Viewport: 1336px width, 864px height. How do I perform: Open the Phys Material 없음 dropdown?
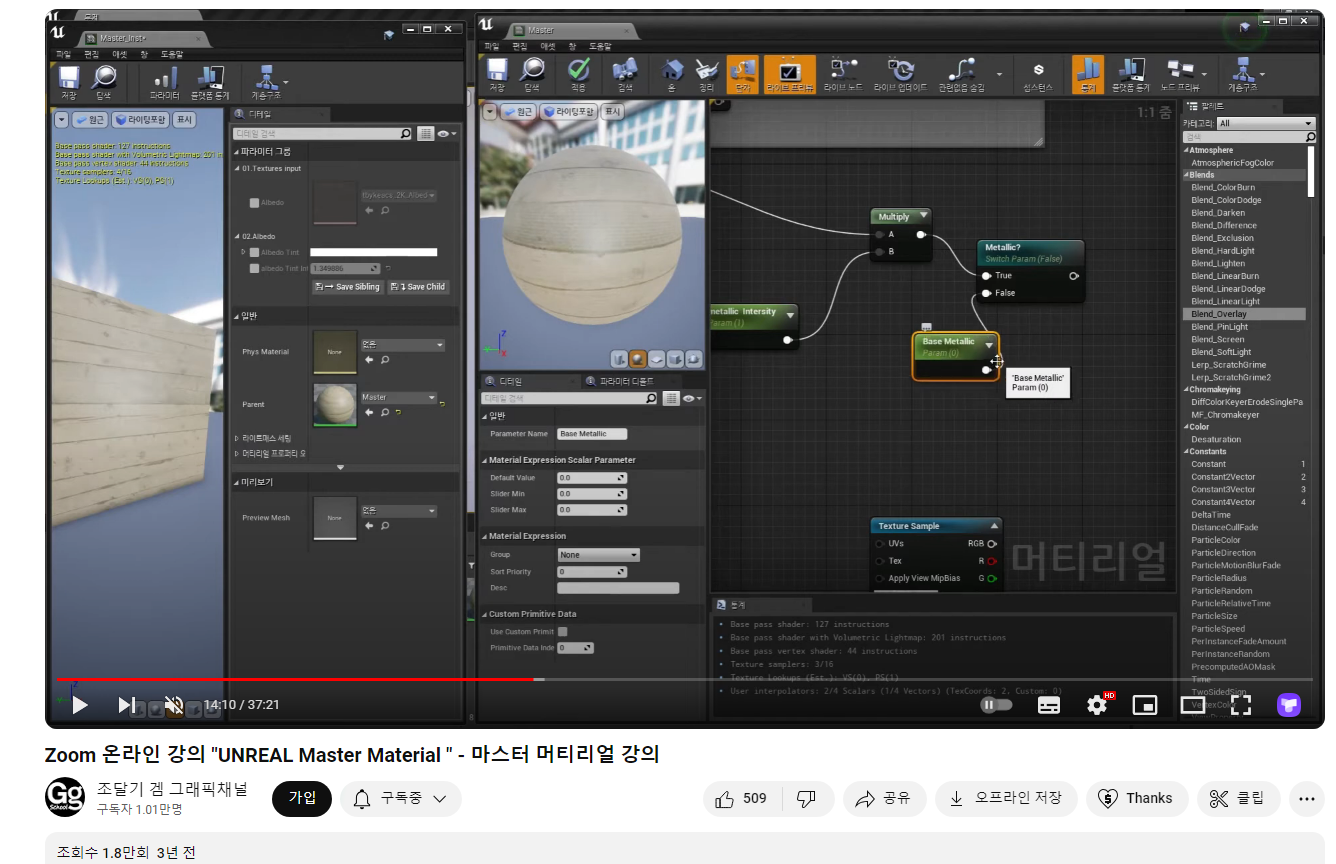tap(402, 345)
